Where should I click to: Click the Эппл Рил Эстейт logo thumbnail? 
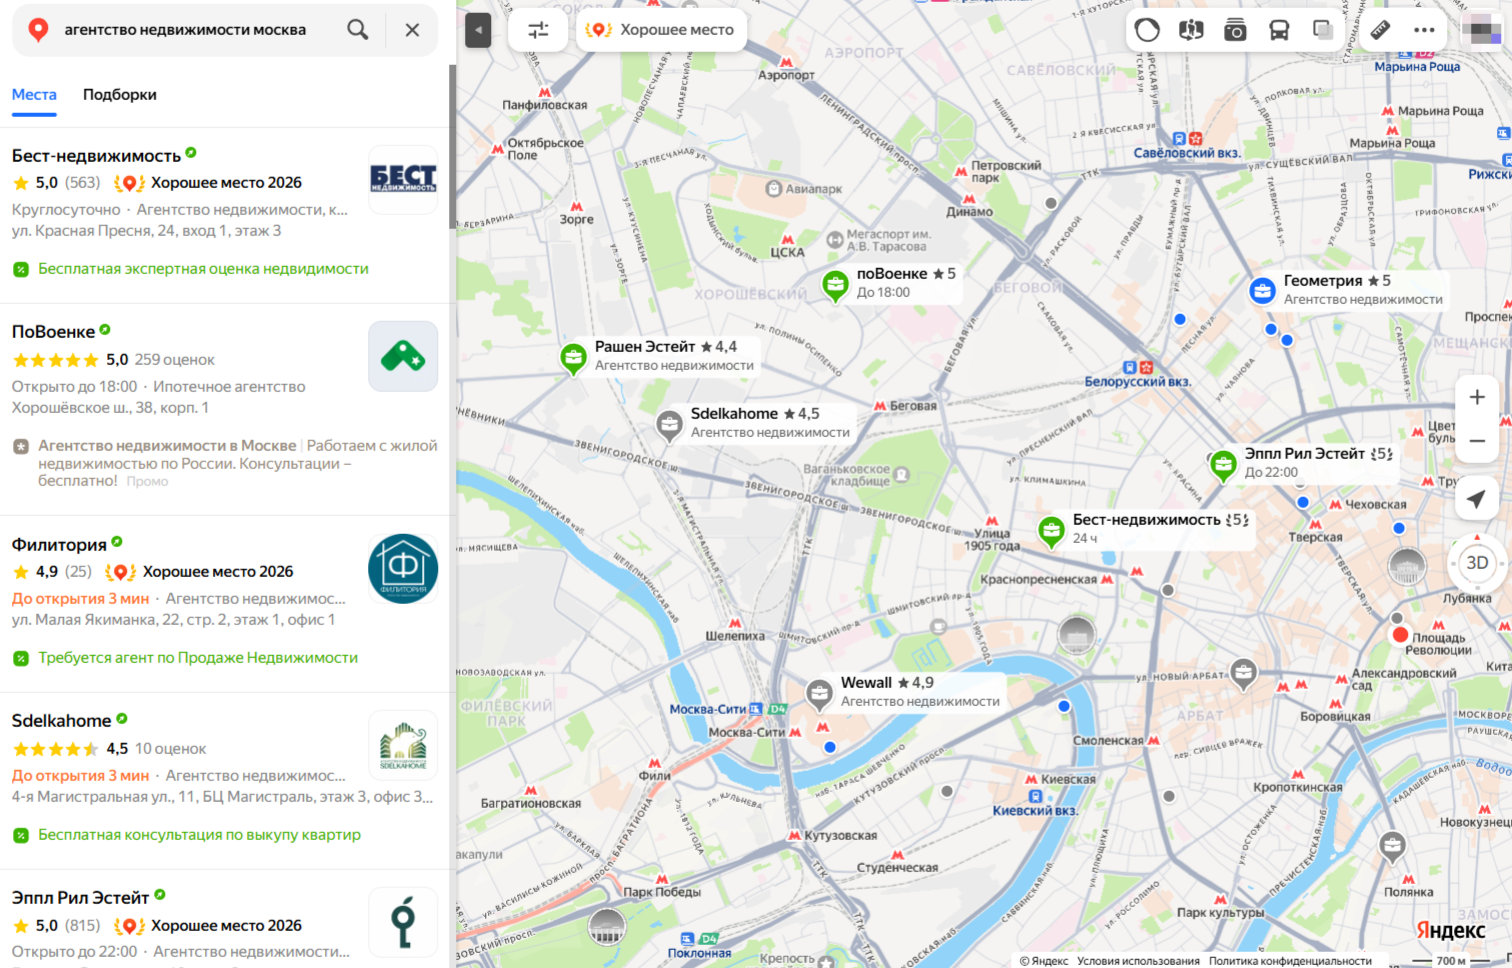pyautogui.click(x=403, y=922)
